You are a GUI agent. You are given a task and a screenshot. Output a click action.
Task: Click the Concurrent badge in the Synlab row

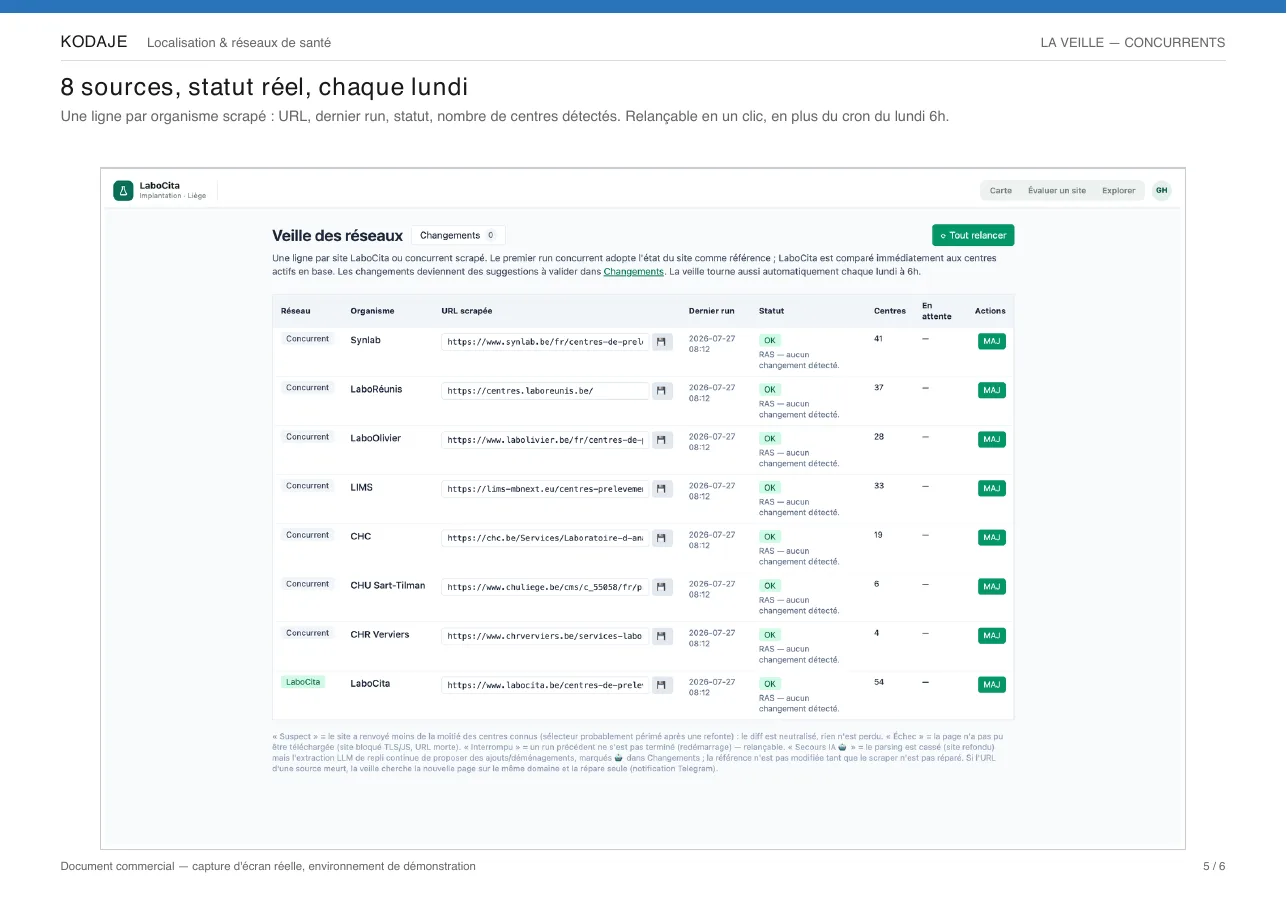(x=307, y=339)
